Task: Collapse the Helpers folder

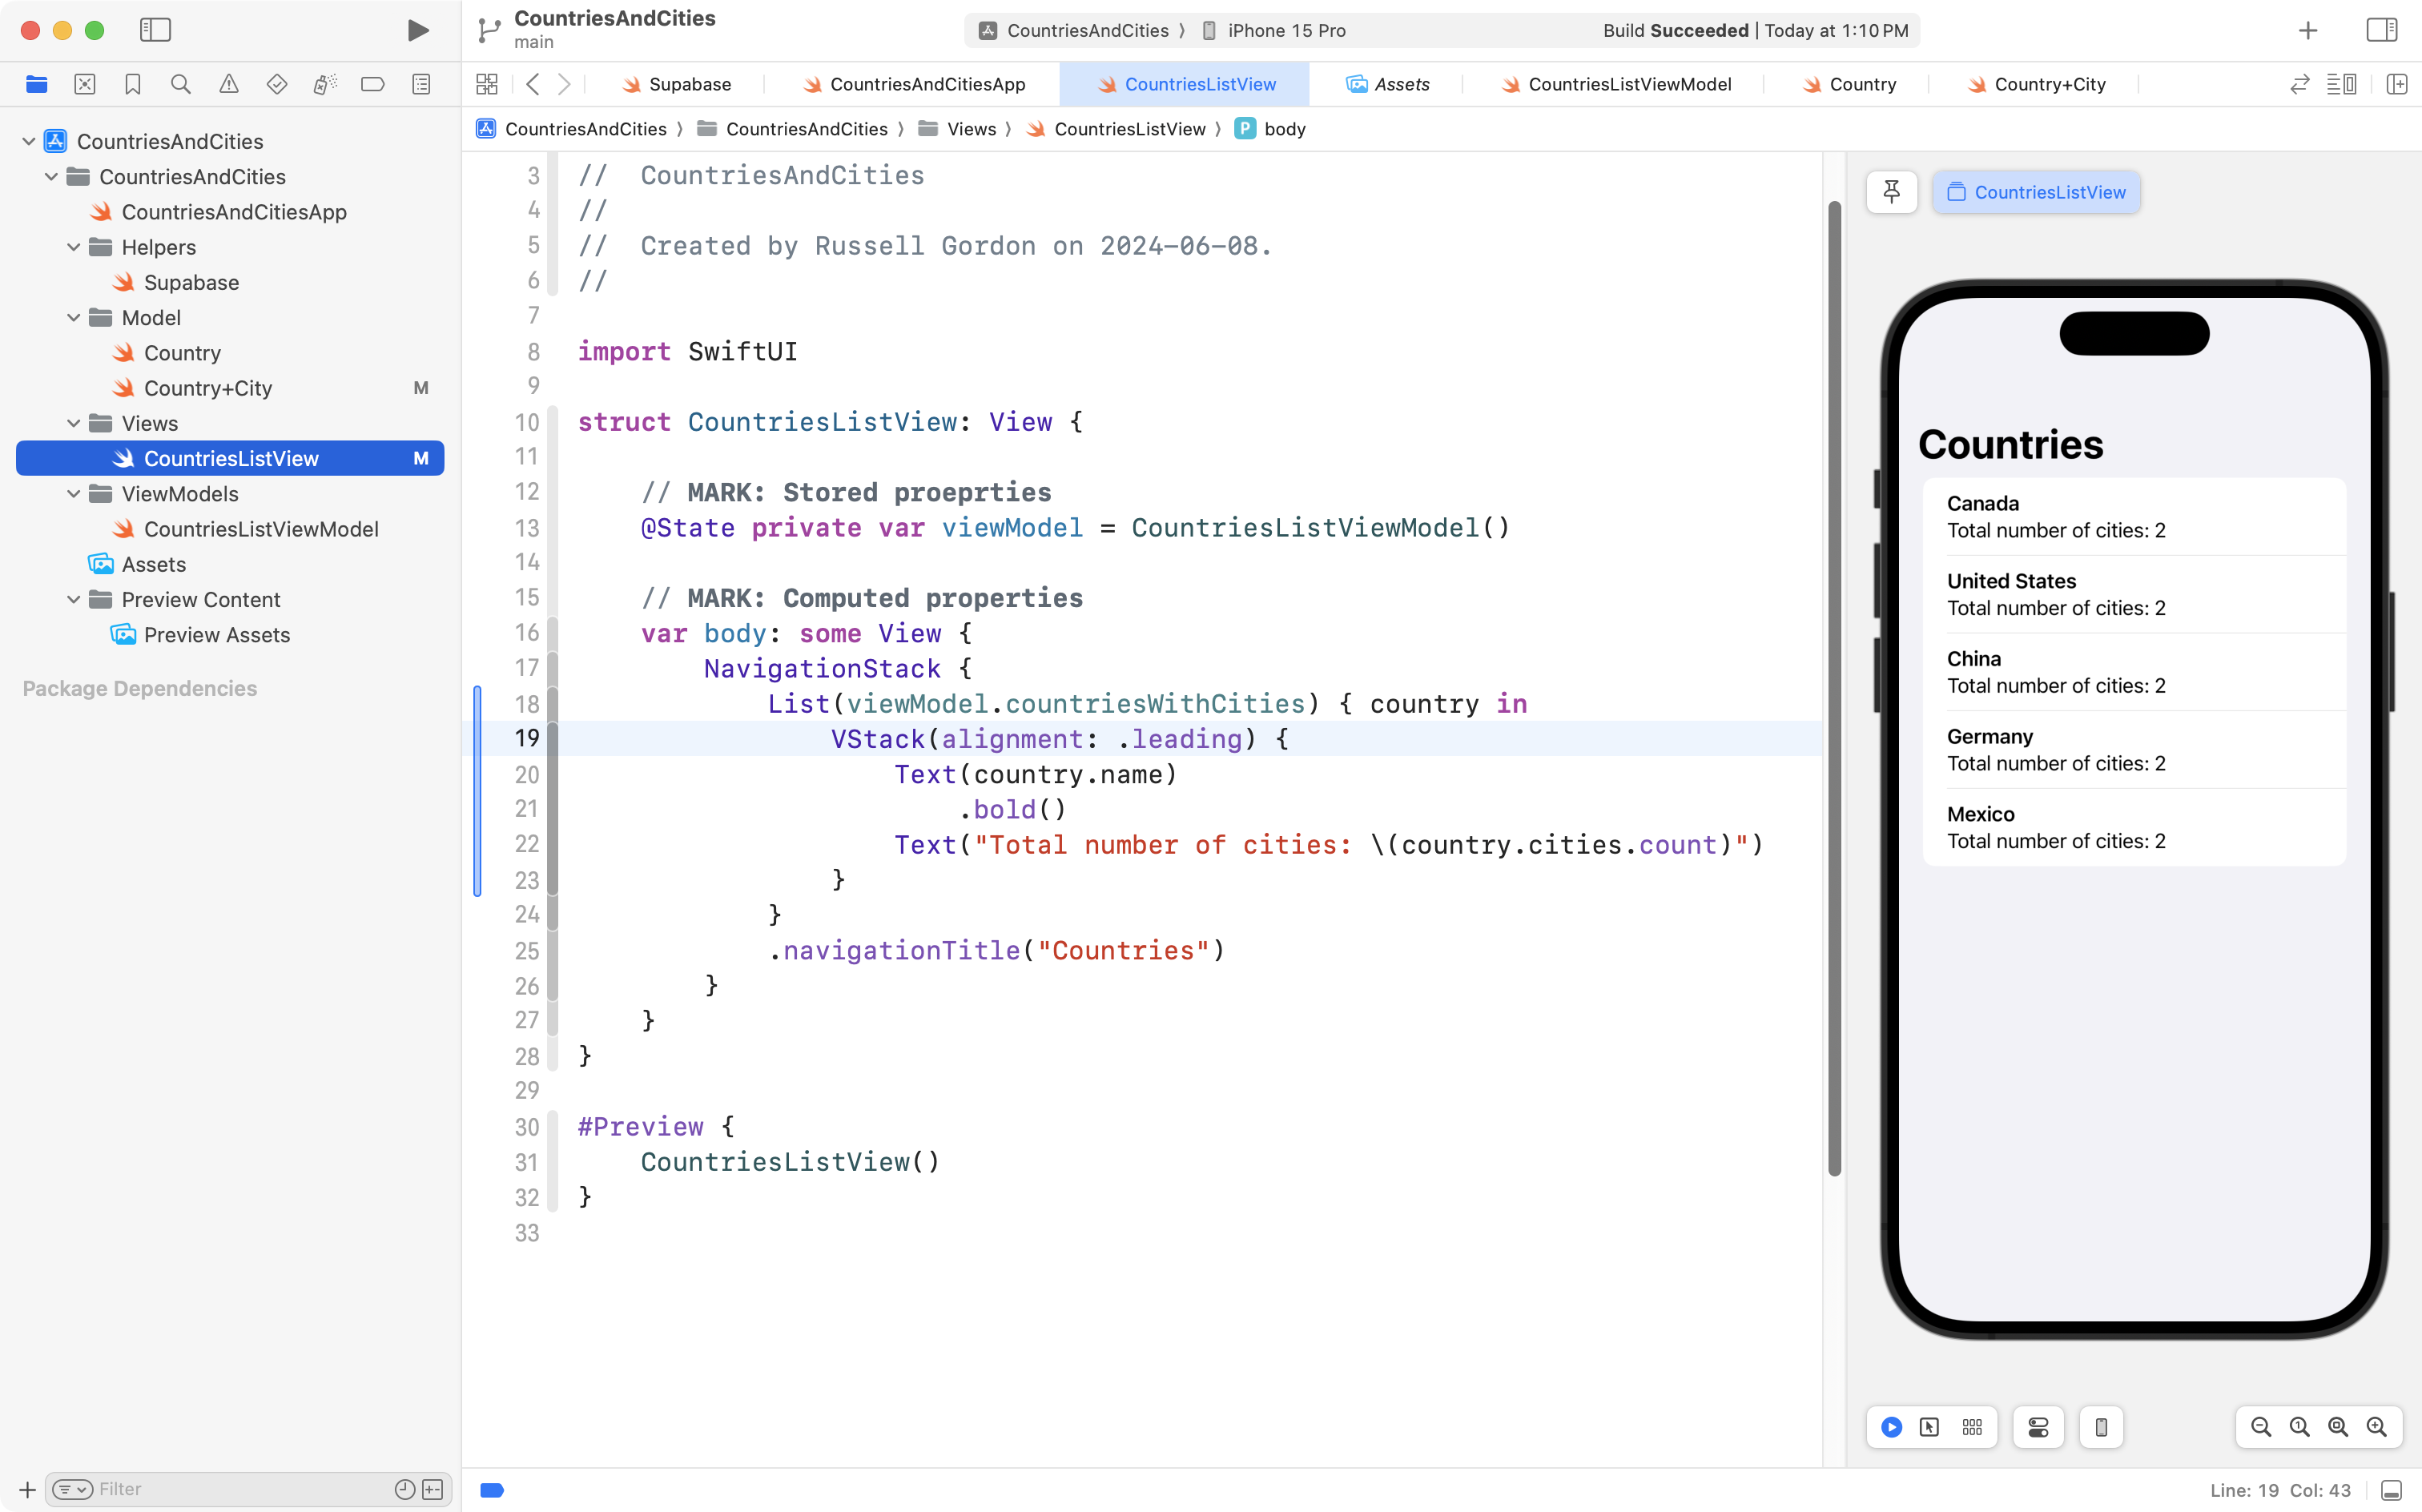Action: (x=73, y=247)
